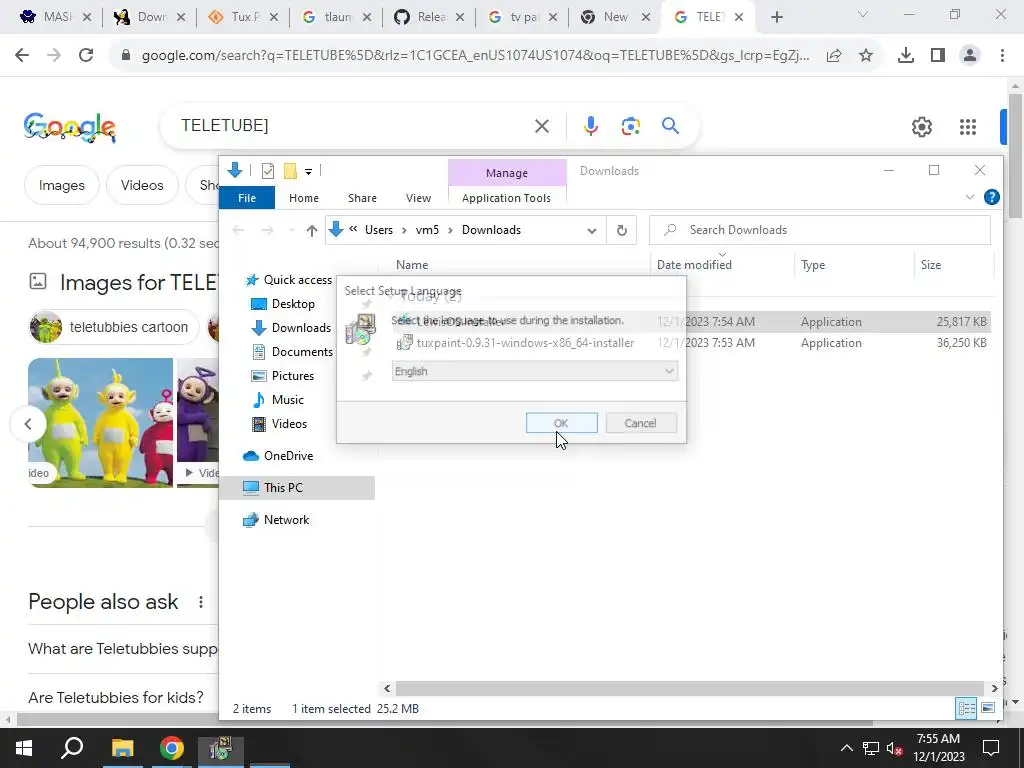Screen dimensions: 1024x768
Task: Click Explorer horizontal scrollbar
Action: pyautogui.click(x=690, y=688)
